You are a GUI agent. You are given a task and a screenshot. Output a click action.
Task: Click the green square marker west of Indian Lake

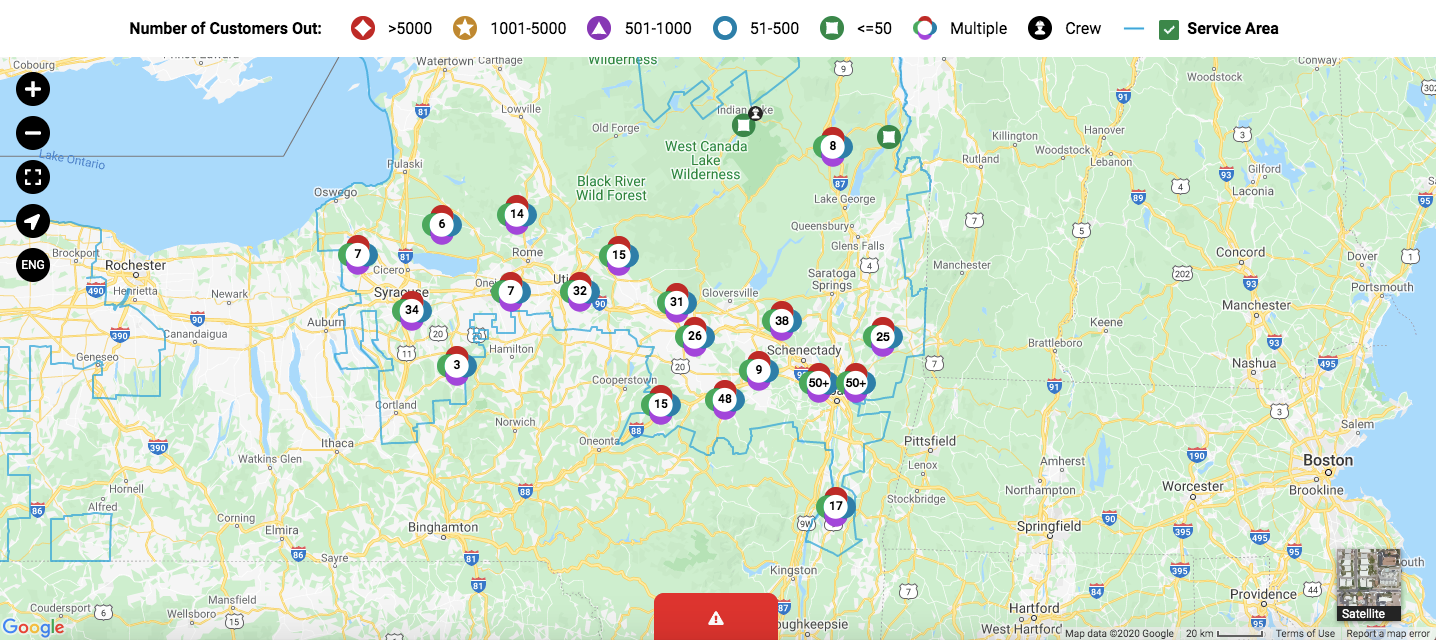tap(743, 125)
